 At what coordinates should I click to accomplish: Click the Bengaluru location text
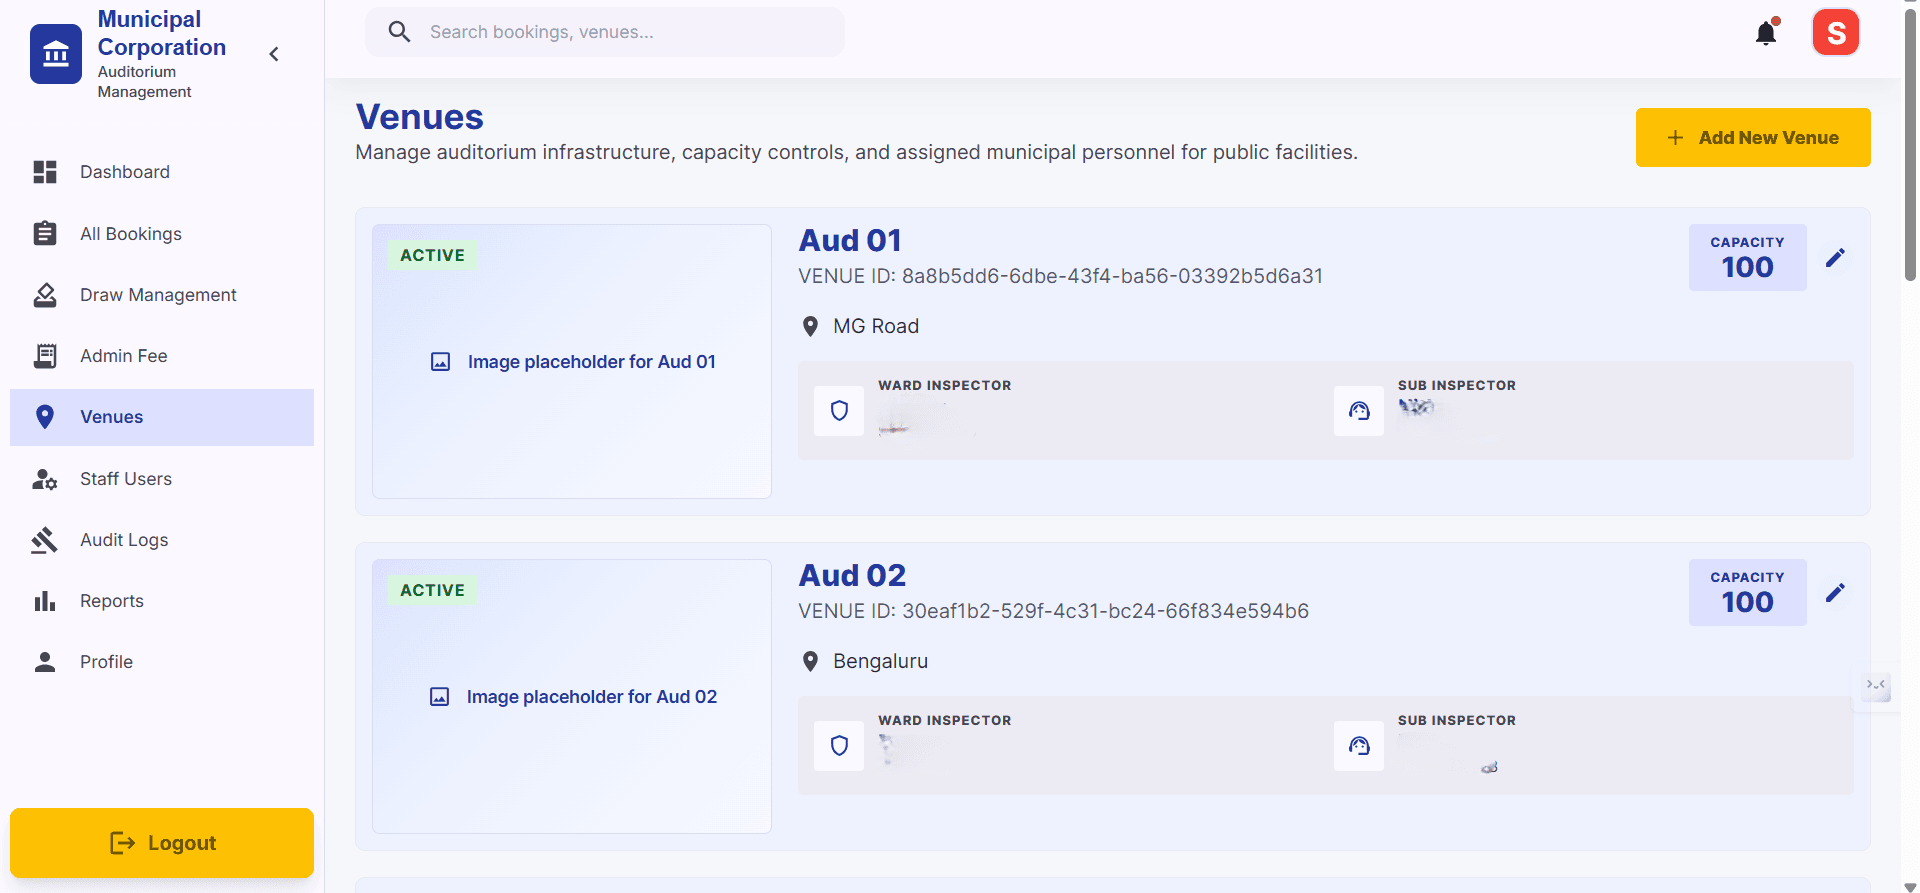click(x=880, y=661)
